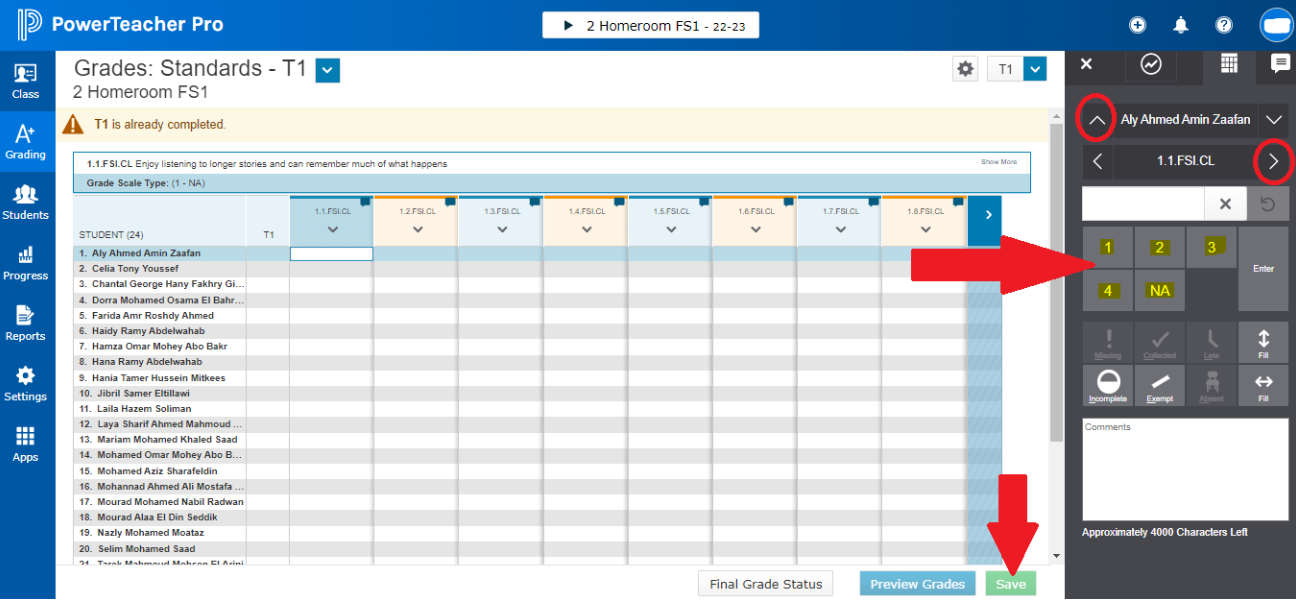Click the vertical Fill button
The image size is (1296, 600).
pyautogui.click(x=1263, y=341)
